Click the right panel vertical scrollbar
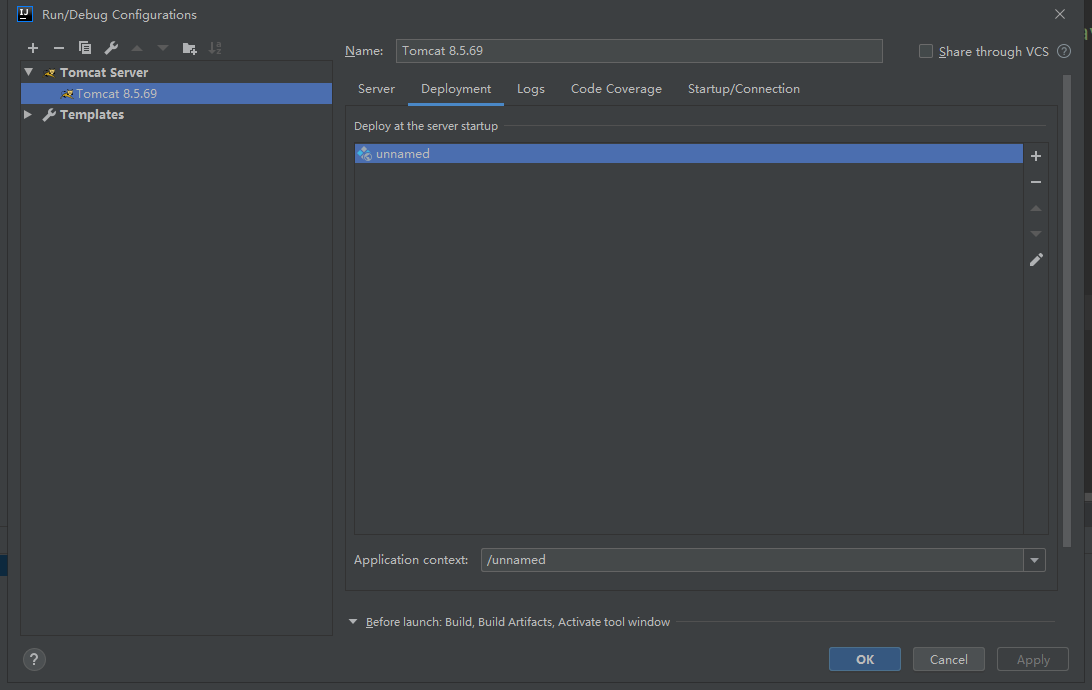 click(1066, 310)
